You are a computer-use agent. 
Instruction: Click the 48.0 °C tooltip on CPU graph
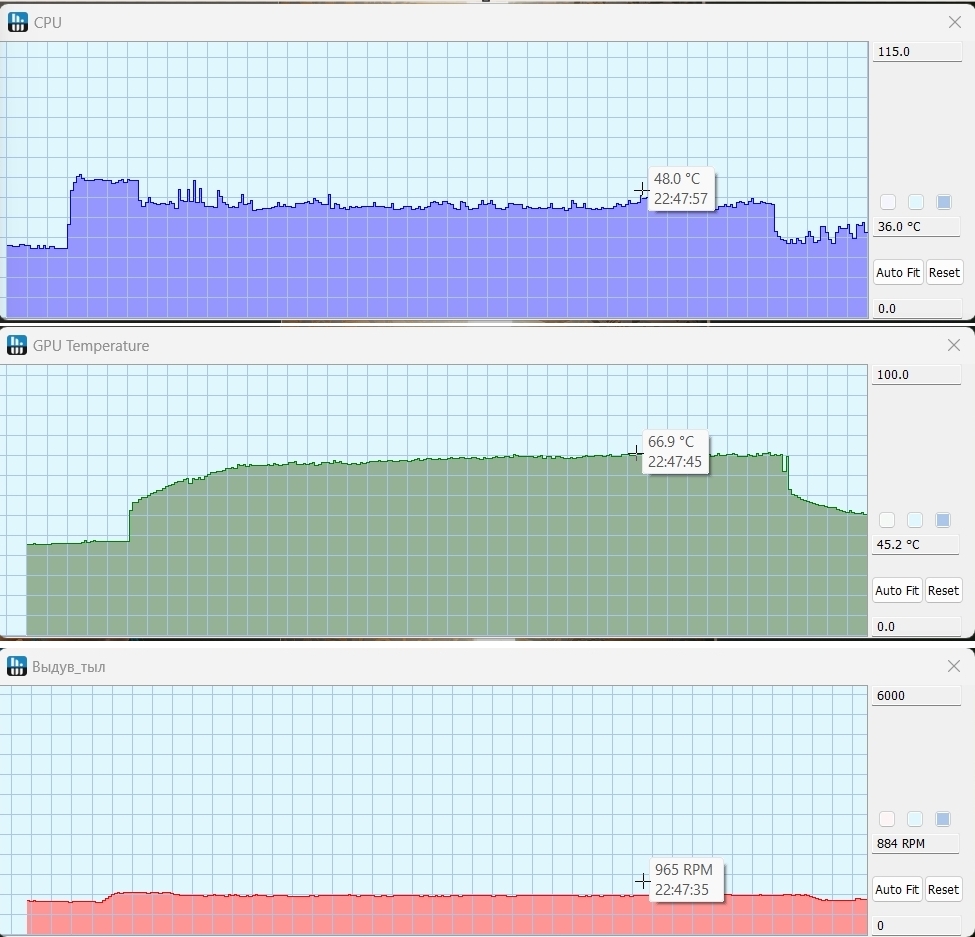[x=681, y=189]
